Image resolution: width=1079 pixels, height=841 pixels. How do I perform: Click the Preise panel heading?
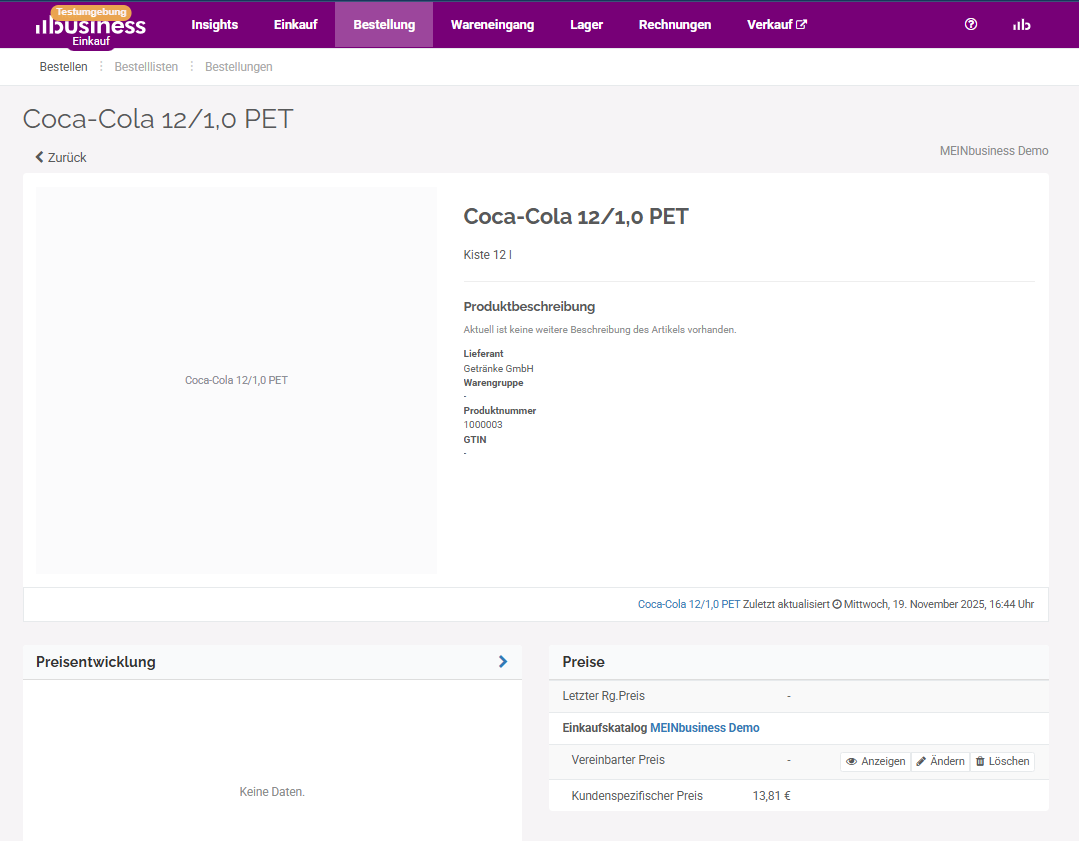click(x=584, y=662)
